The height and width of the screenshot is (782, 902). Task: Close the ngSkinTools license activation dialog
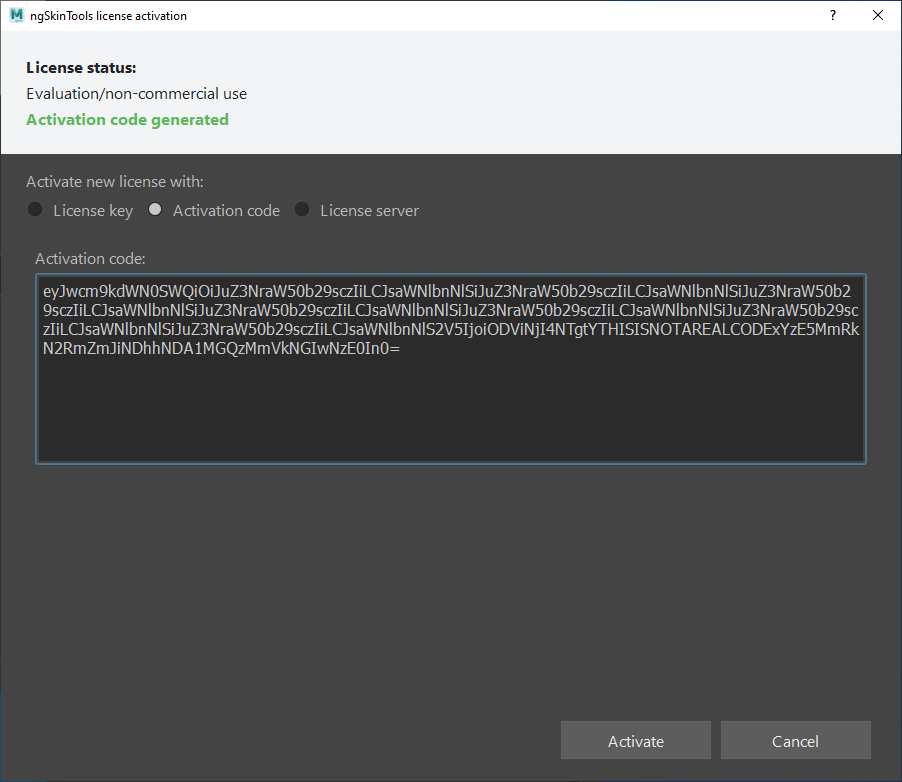tap(878, 16)
